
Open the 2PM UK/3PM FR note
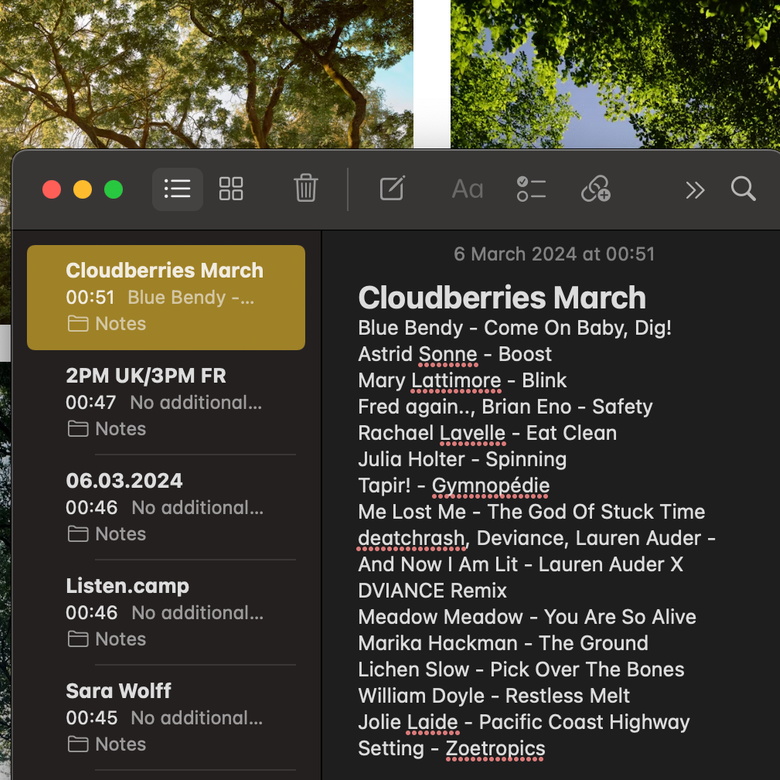tap(166, 402)
